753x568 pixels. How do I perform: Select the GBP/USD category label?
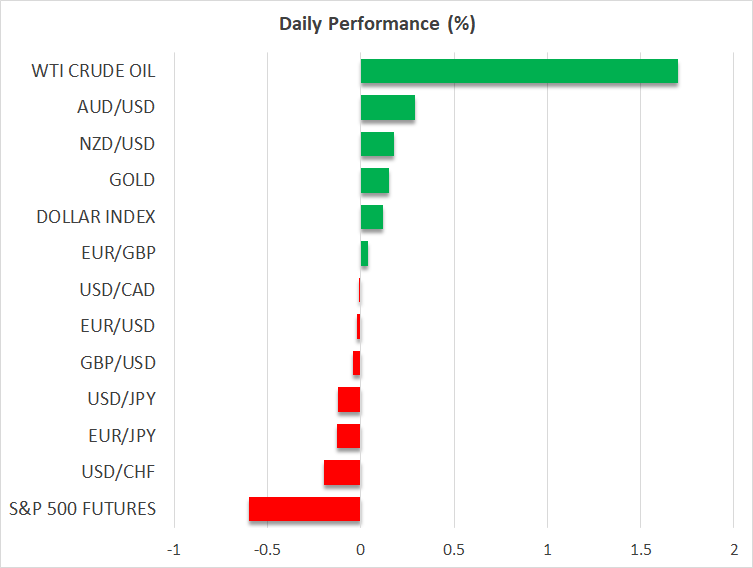pos(117,363)
